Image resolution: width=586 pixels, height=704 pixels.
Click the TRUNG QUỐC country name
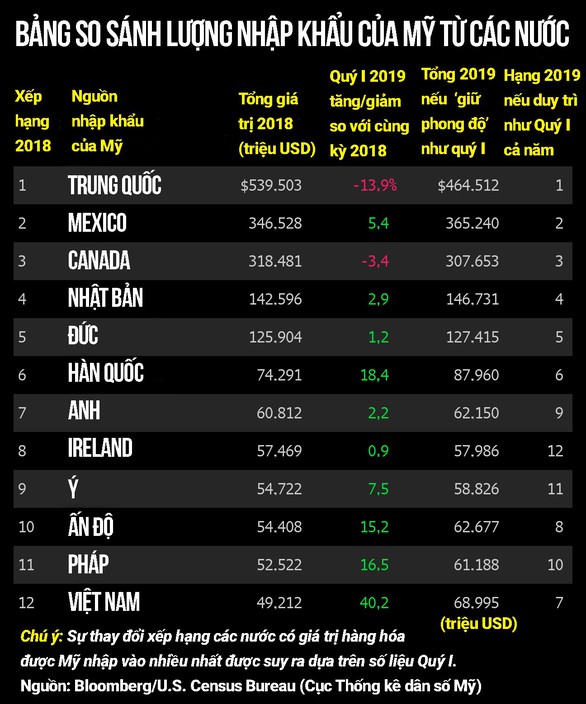point(115,185)
